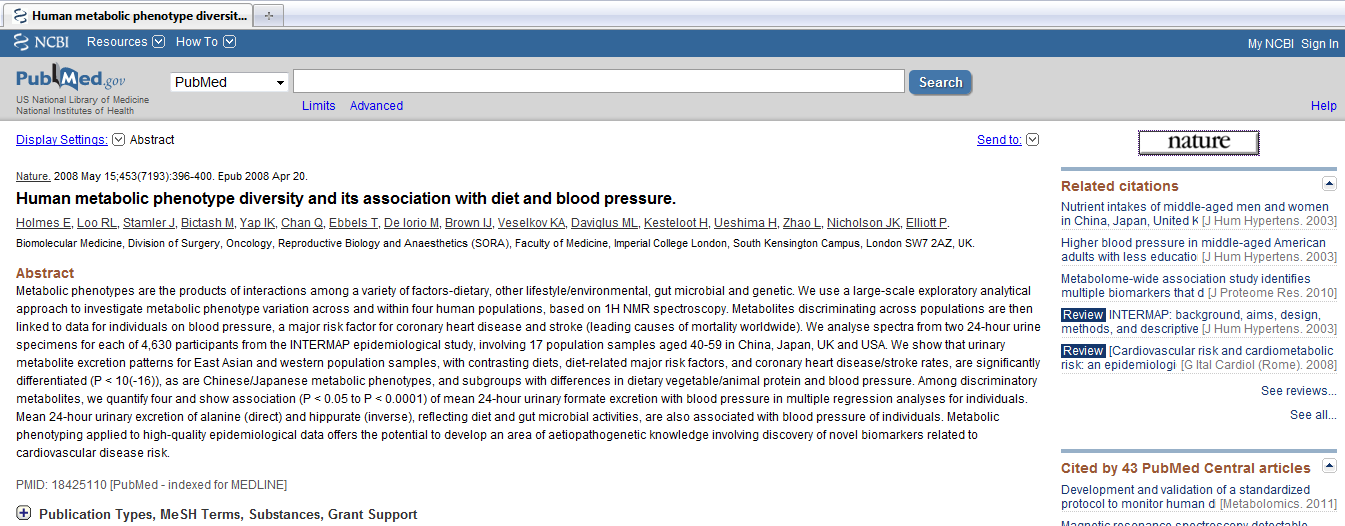This screenshot has width=1345, height=526.
Task: Collapse the Related citations panel arrow
Action: click(x=1329, y=184)
